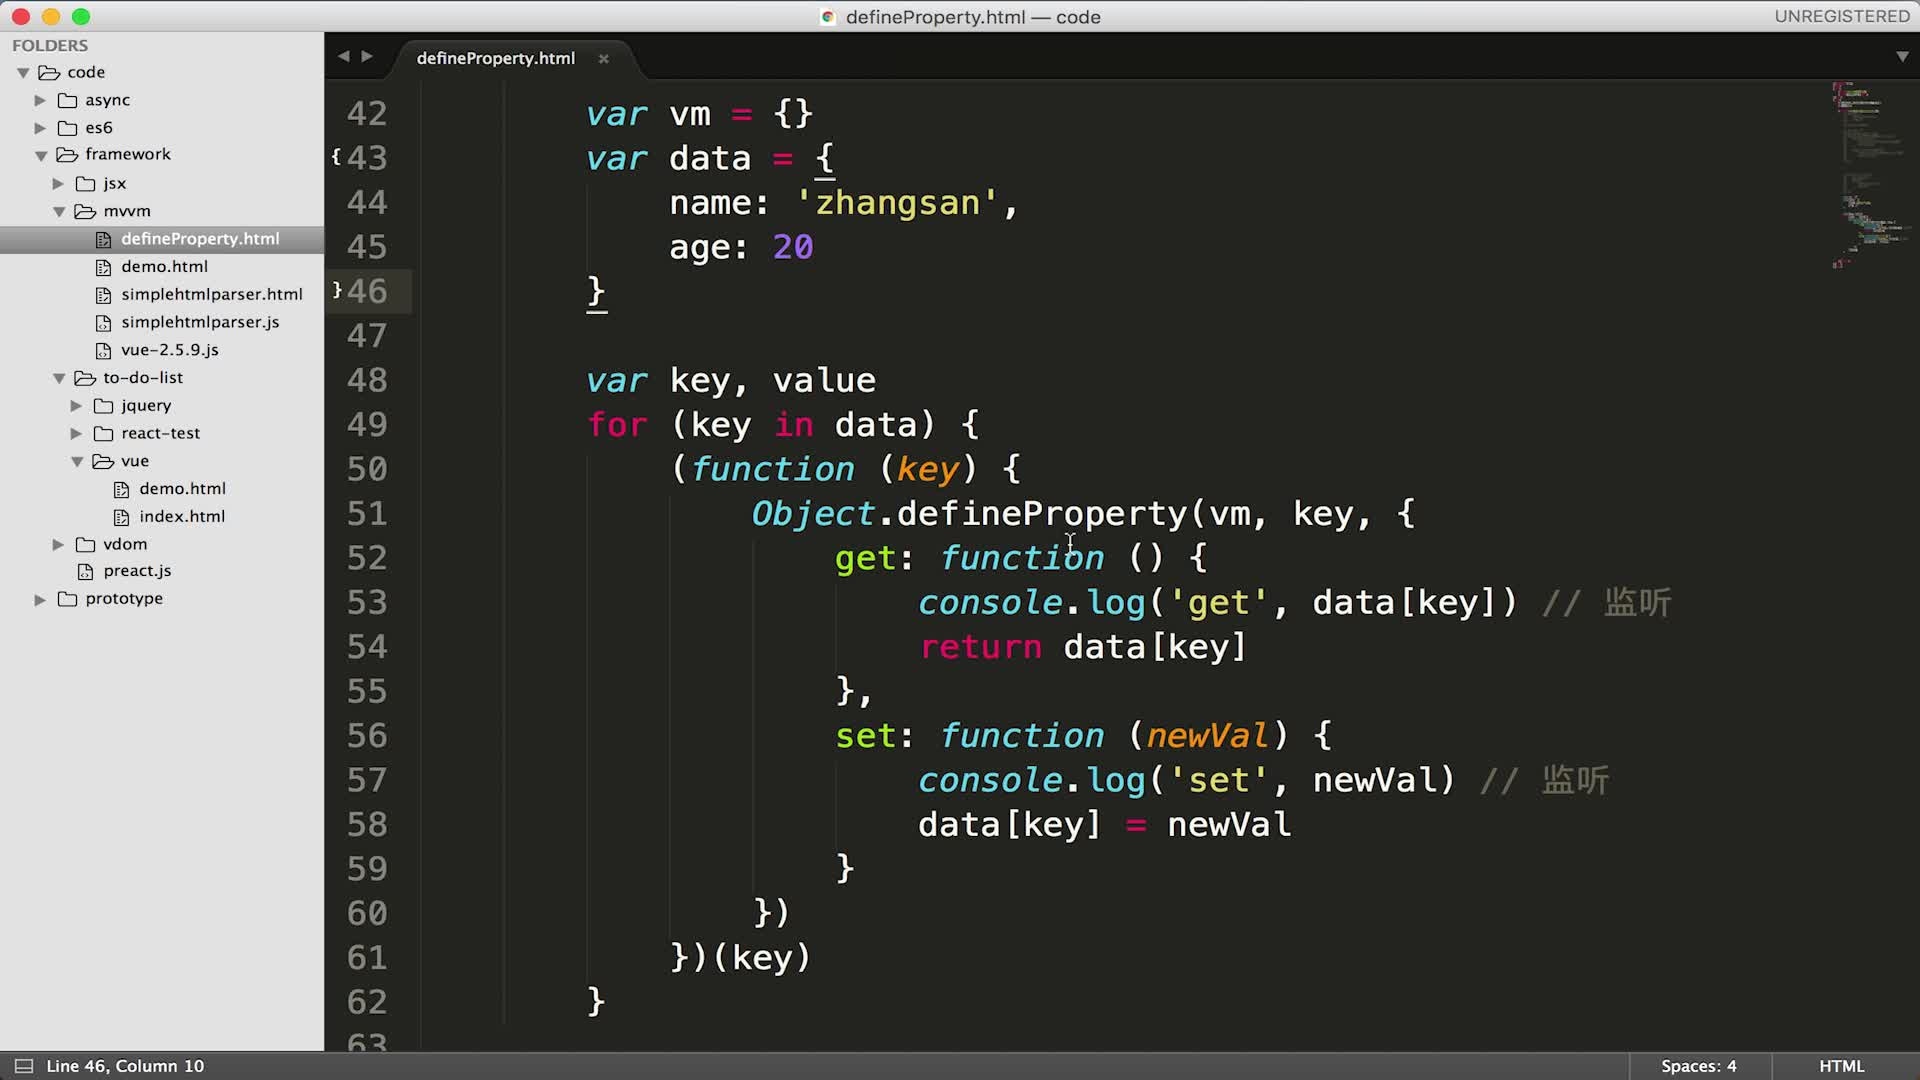
Task: Click the vdom folder icon
Action: [x=86, y=544]
